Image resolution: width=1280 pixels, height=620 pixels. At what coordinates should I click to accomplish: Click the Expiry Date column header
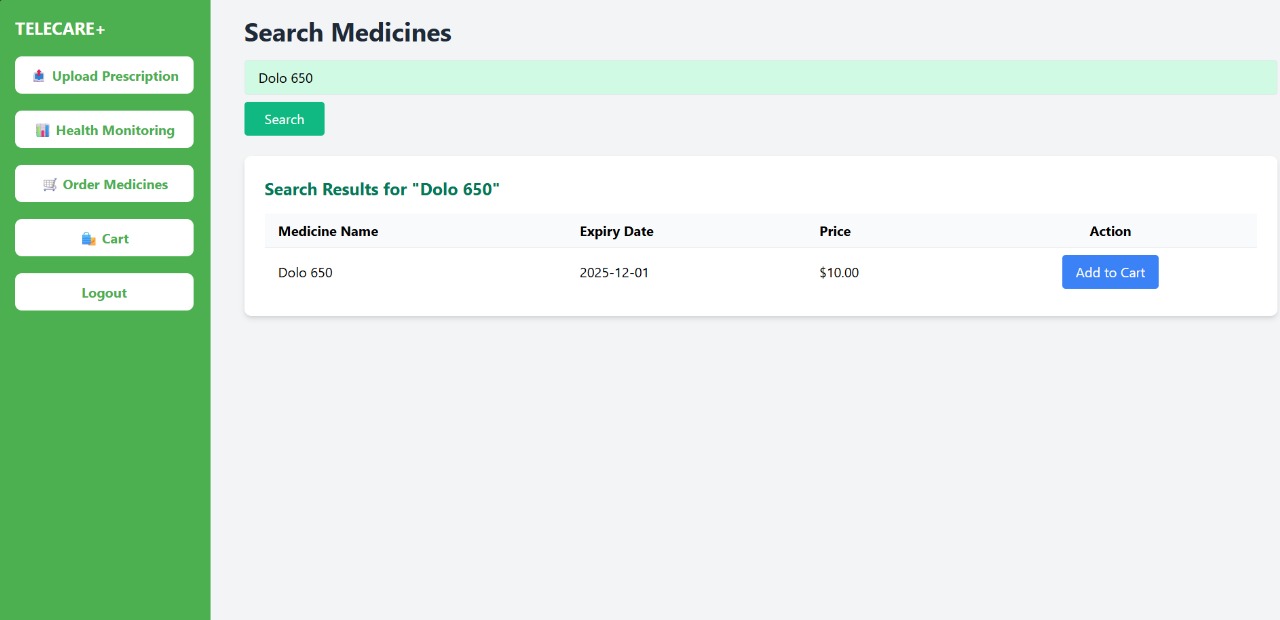pos(616,231)
